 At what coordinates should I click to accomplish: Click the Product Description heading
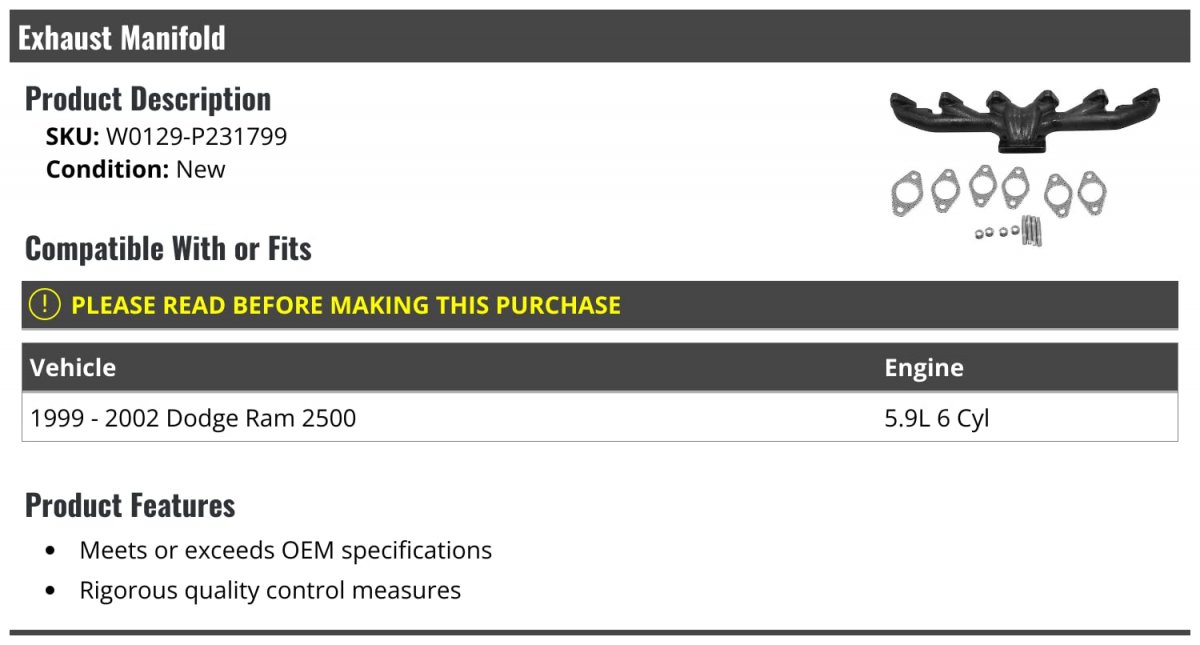pos(148,99)
